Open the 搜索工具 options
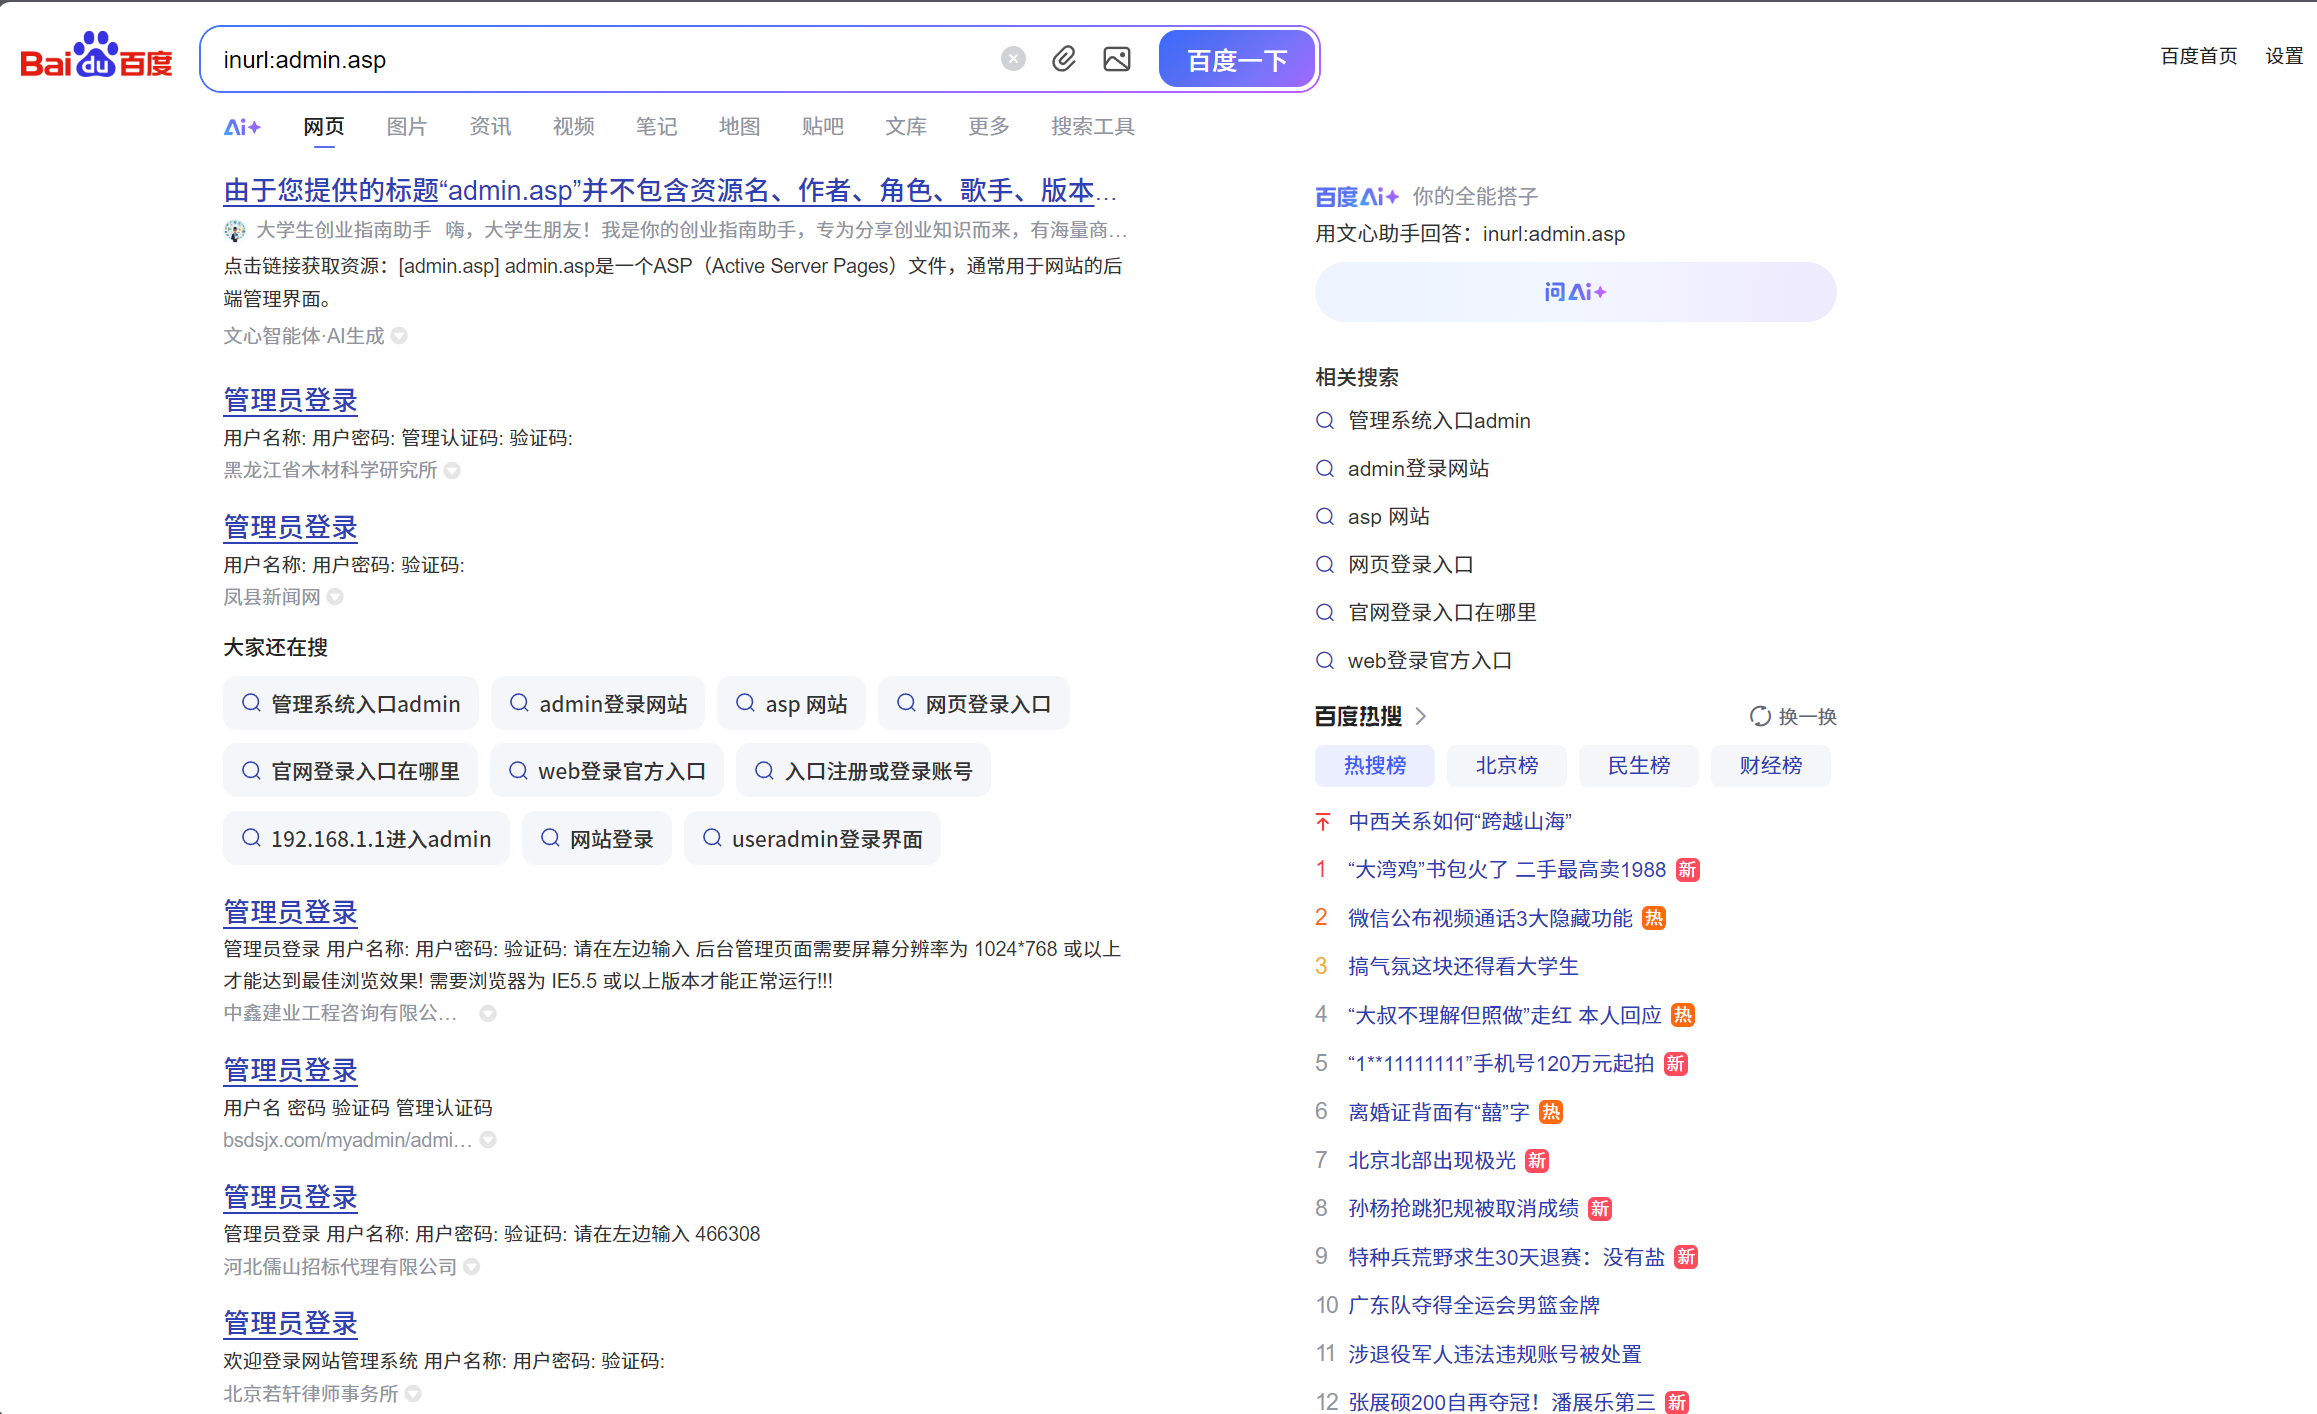Screen dimensions: 2317x1414 click(x=1091, y=126)
